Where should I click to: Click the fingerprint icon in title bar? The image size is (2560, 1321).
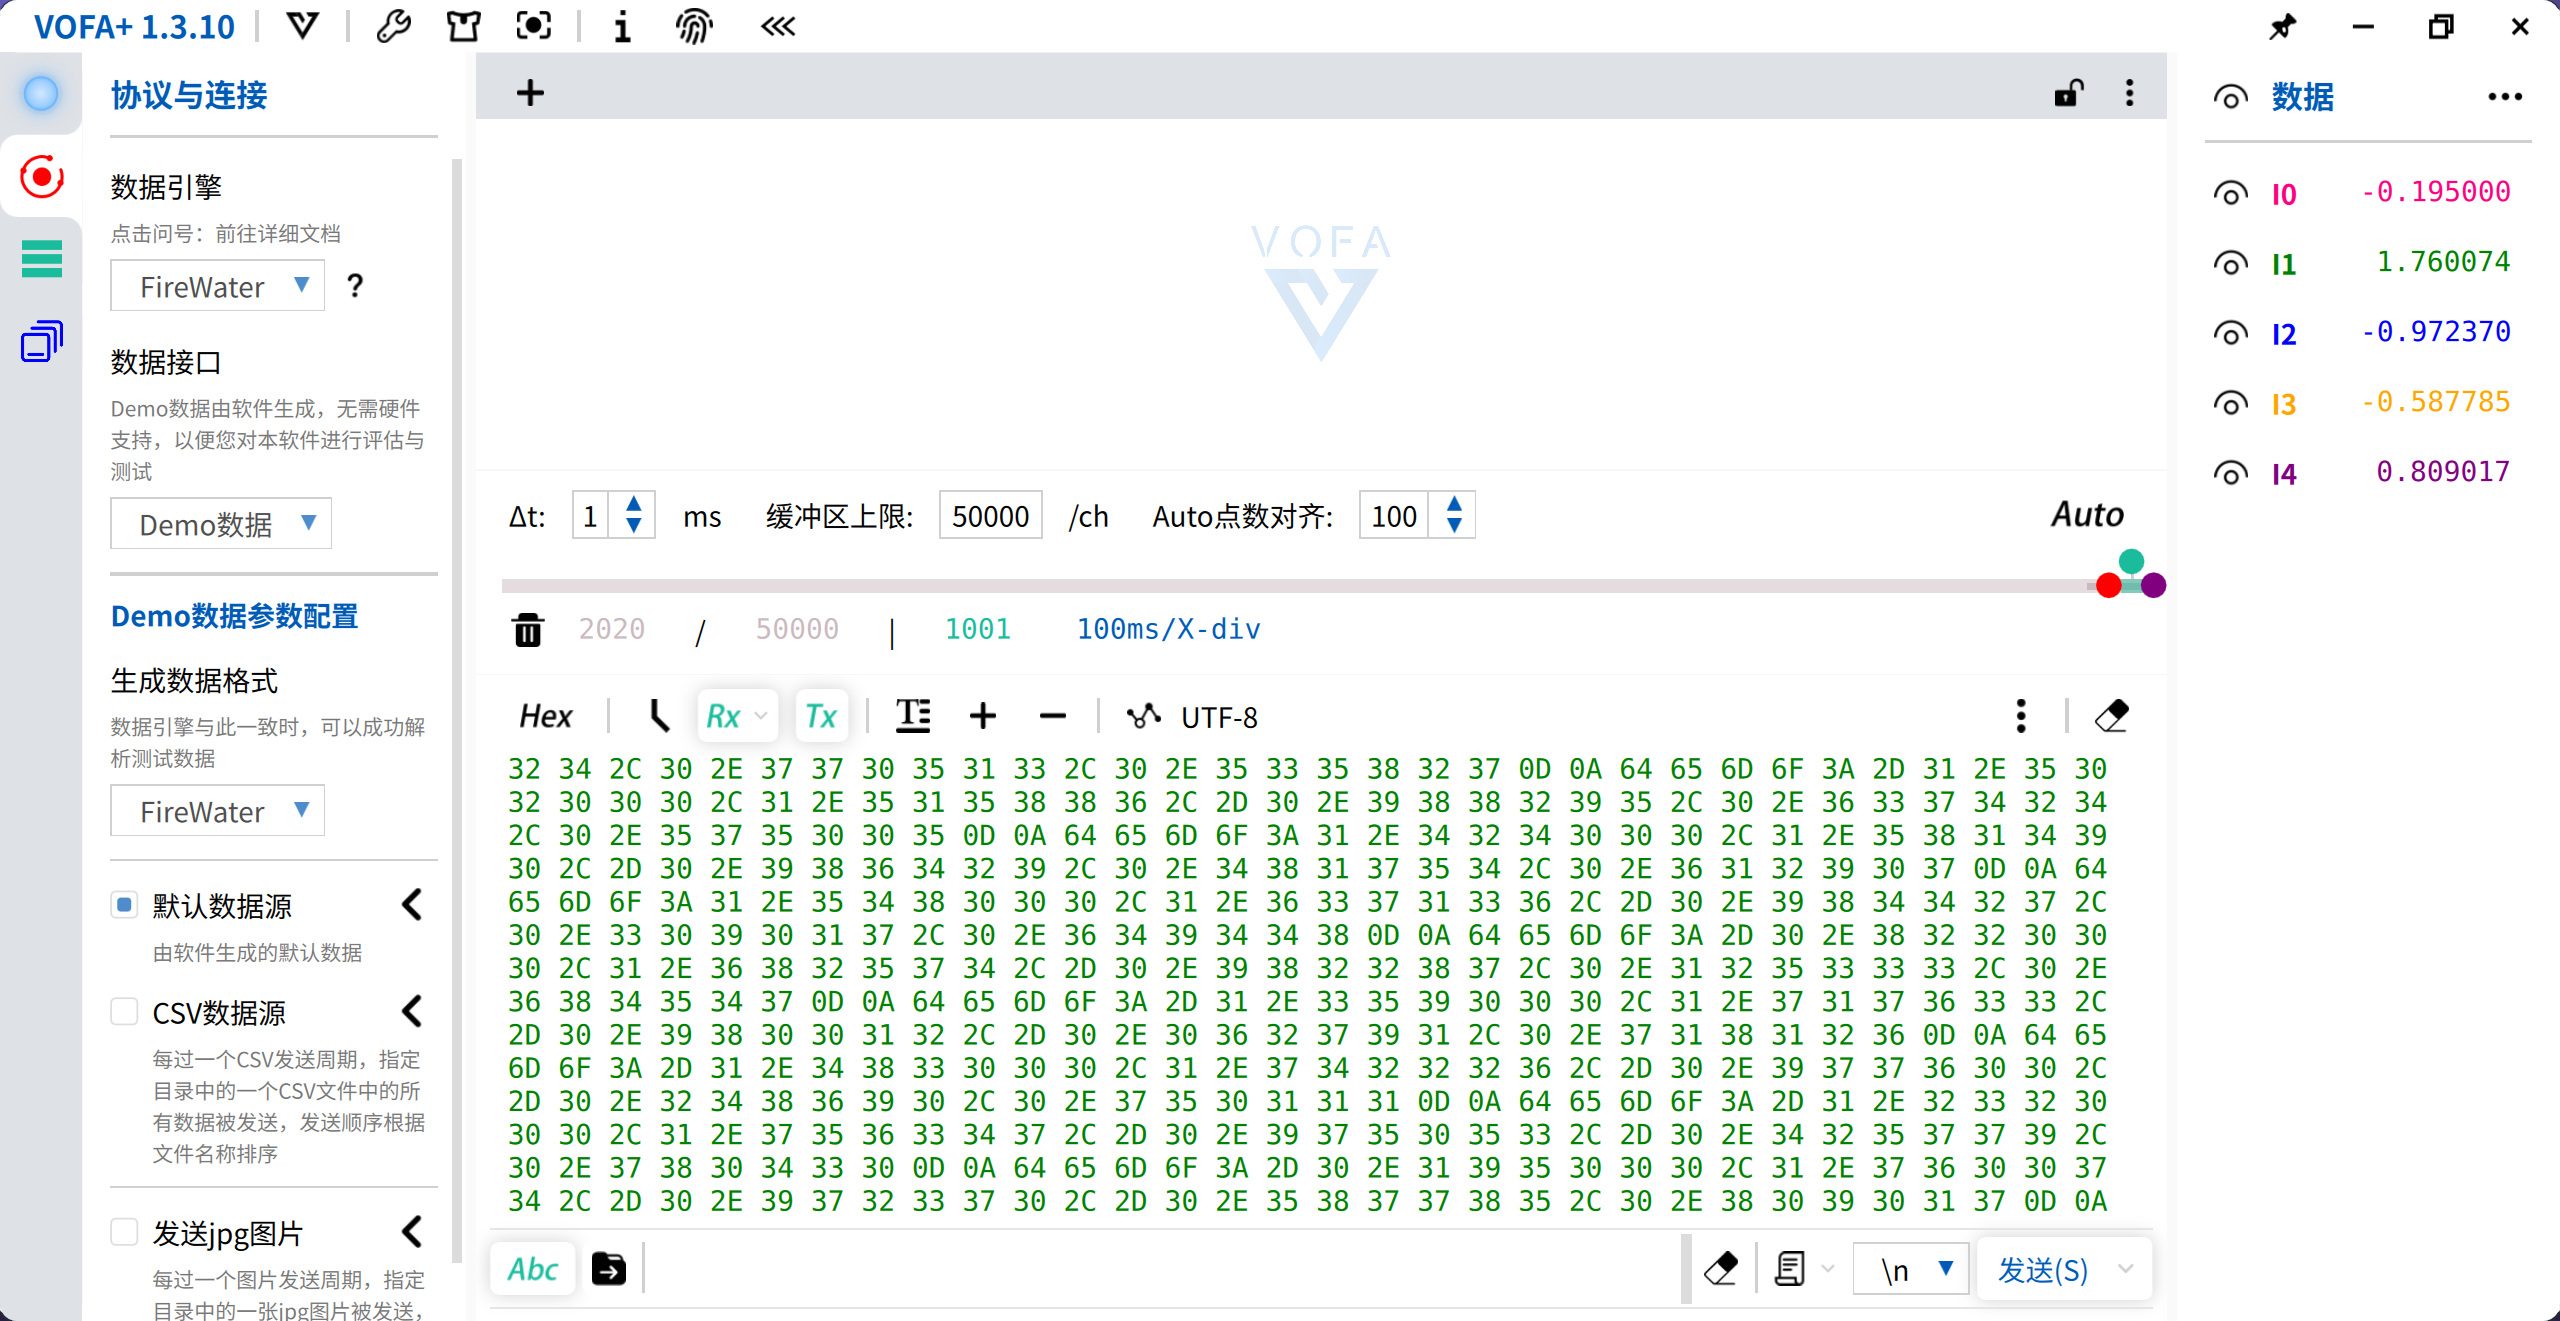pyautogui.click(x=693, y=26)
